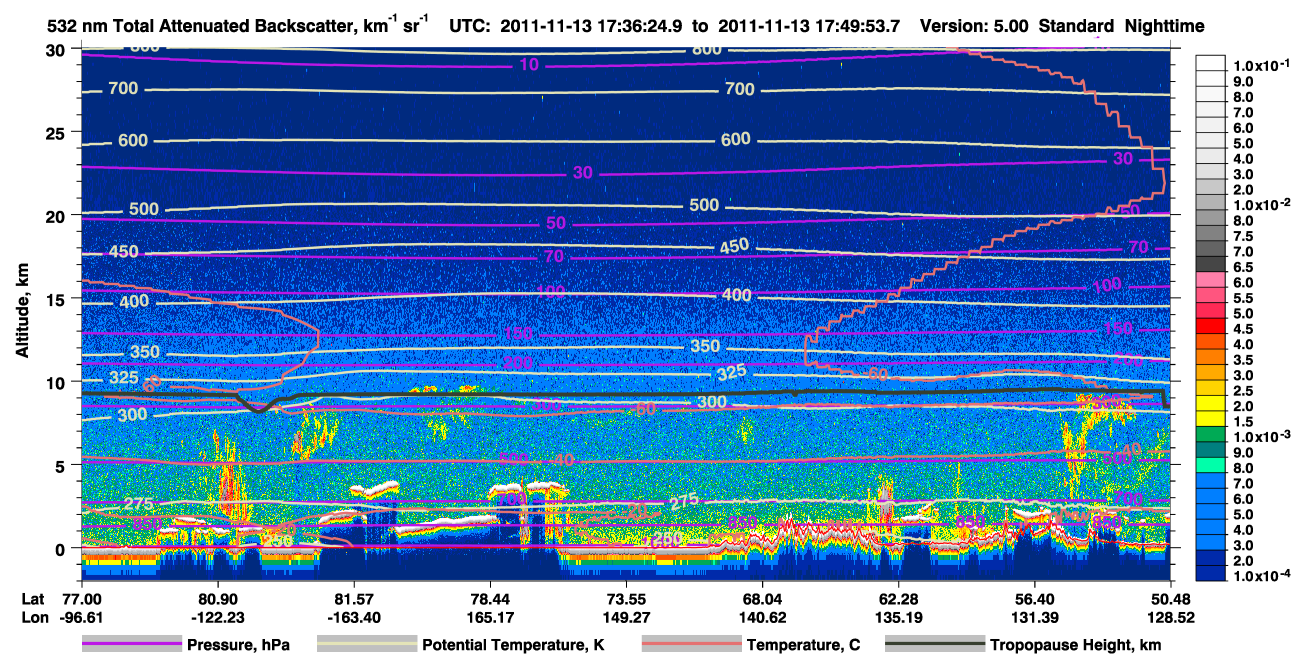Click longitude value 165.17
Viewport: 1300px width, 667px height.
[490, 617]
